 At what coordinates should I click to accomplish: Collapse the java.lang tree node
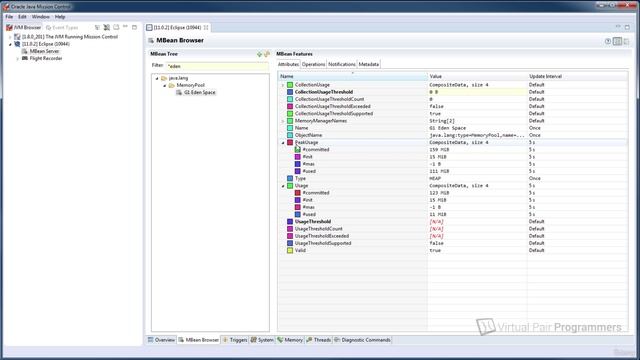tap(157, 78)
